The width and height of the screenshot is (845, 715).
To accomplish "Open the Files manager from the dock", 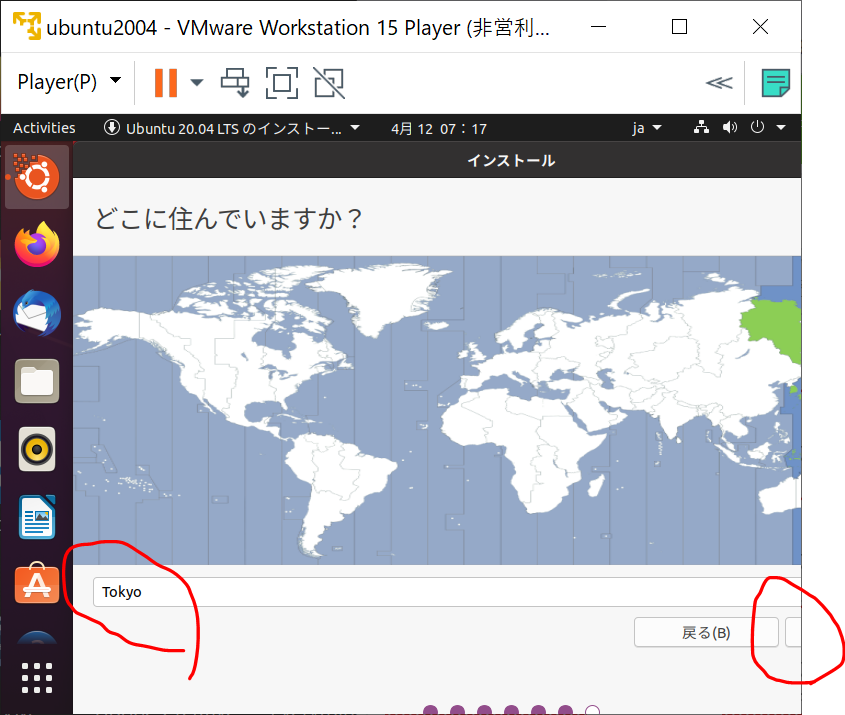I will pos(37,381).
